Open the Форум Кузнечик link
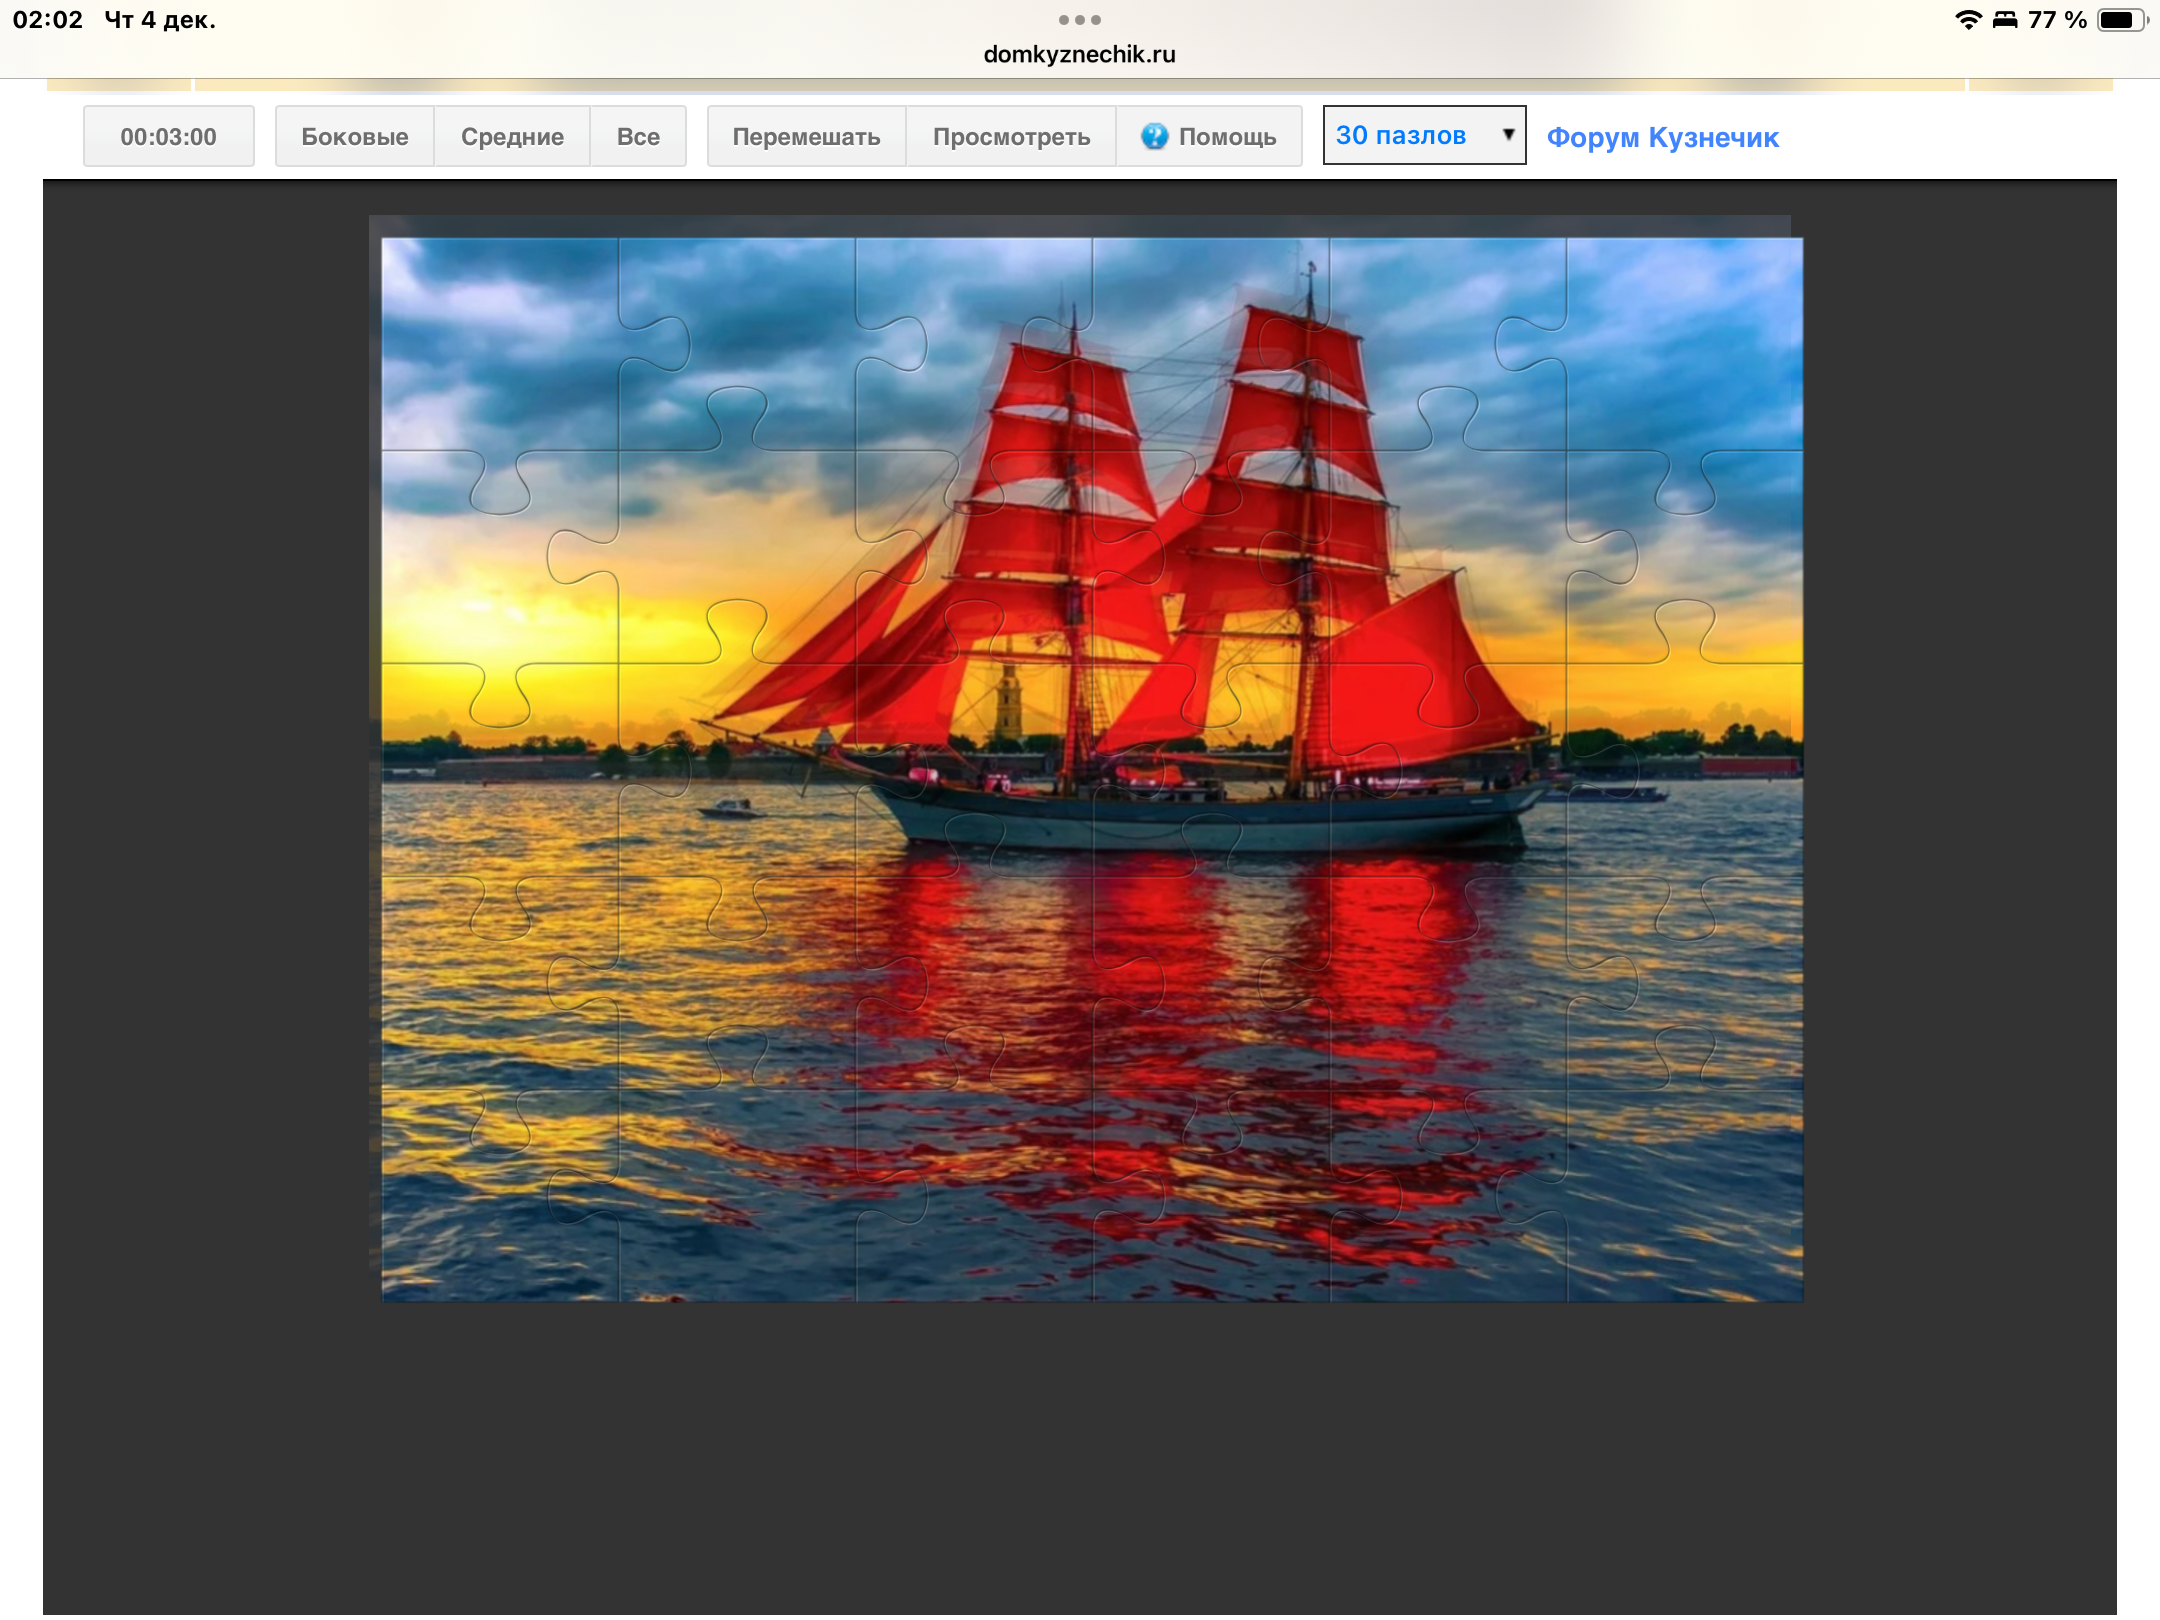The image size is (2160, 1620). pos(1662,137)
